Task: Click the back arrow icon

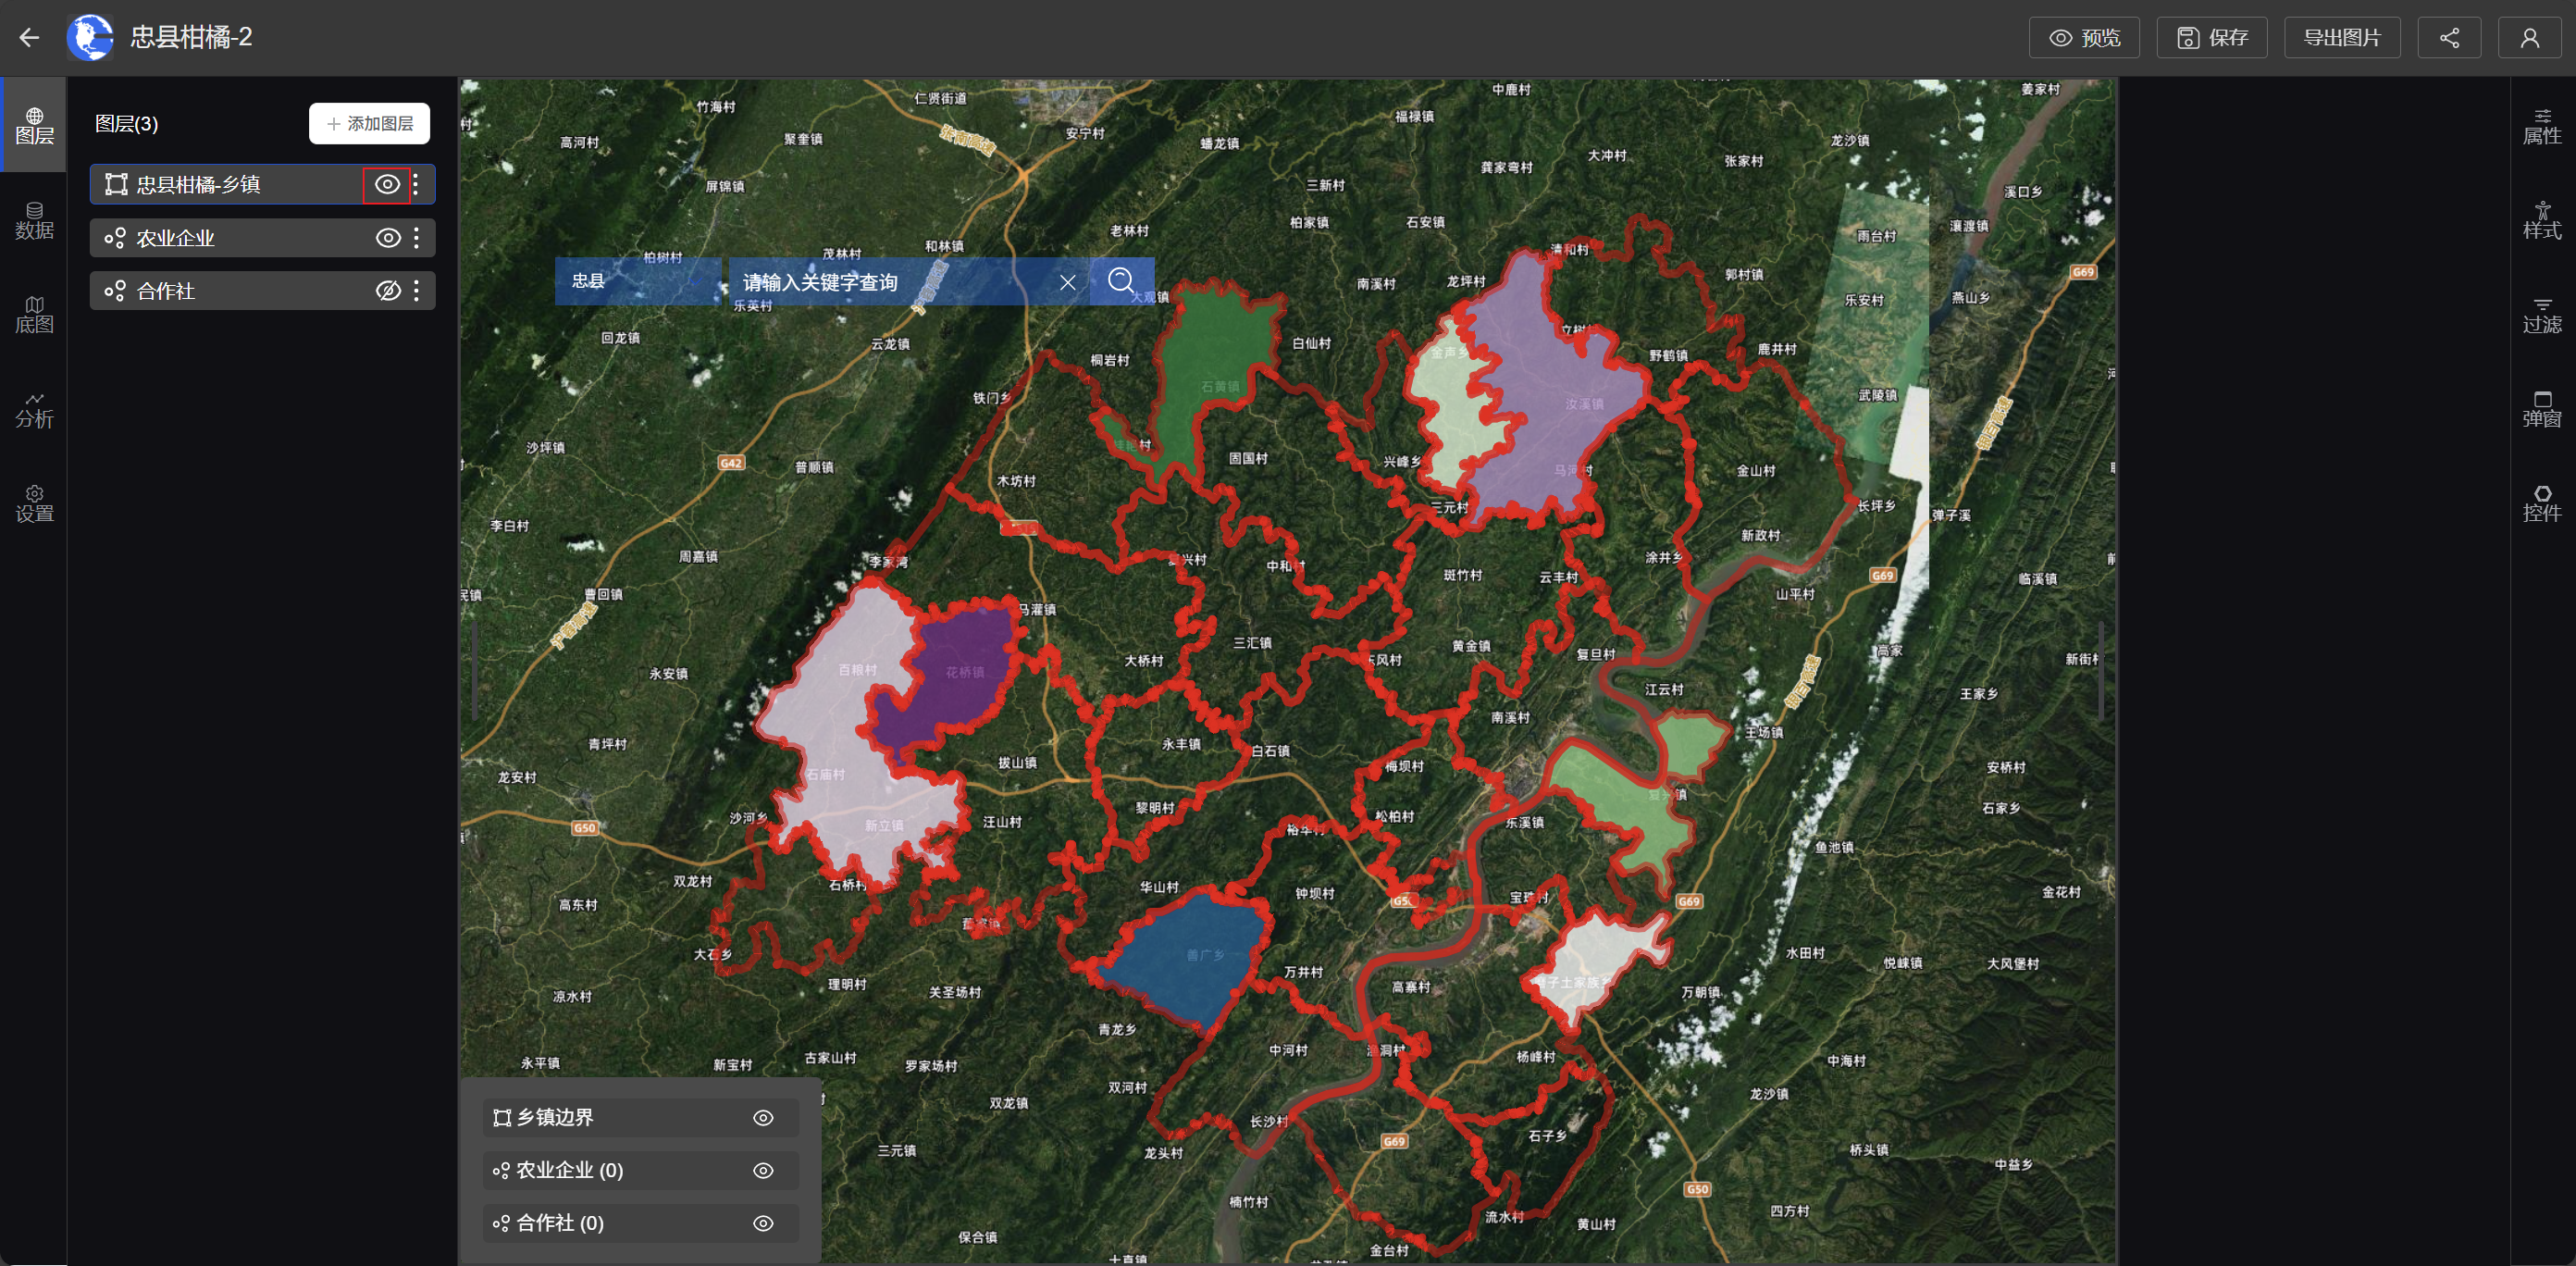Action: [x=29, y=38]
